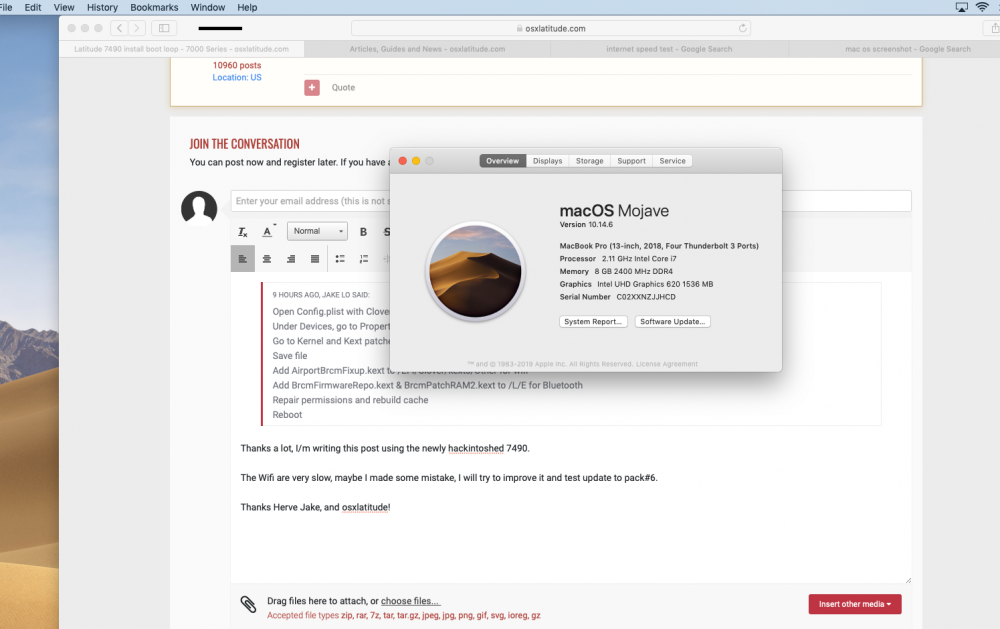Select the remove formatting tool
This screenshot has height=629, width=1000.
[x=241, y=231]
